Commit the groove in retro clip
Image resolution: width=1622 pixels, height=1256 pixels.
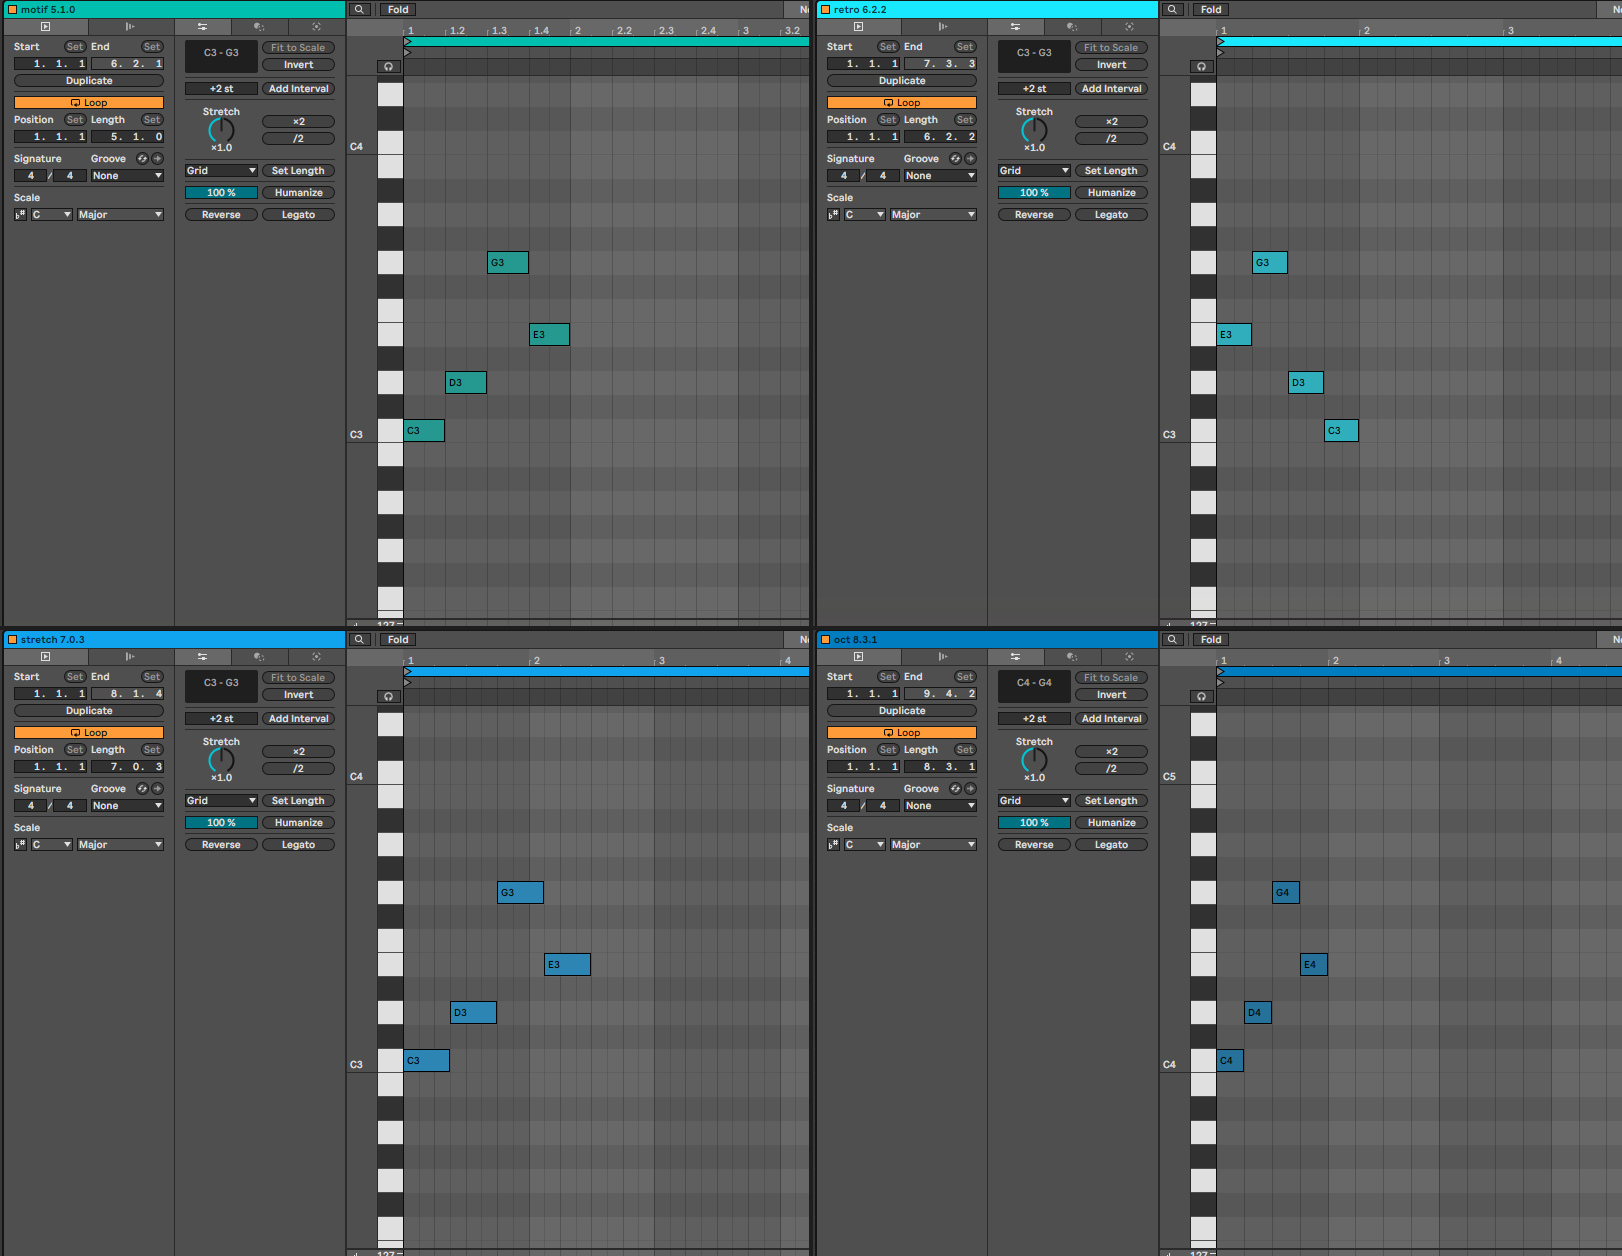(970, 159)
